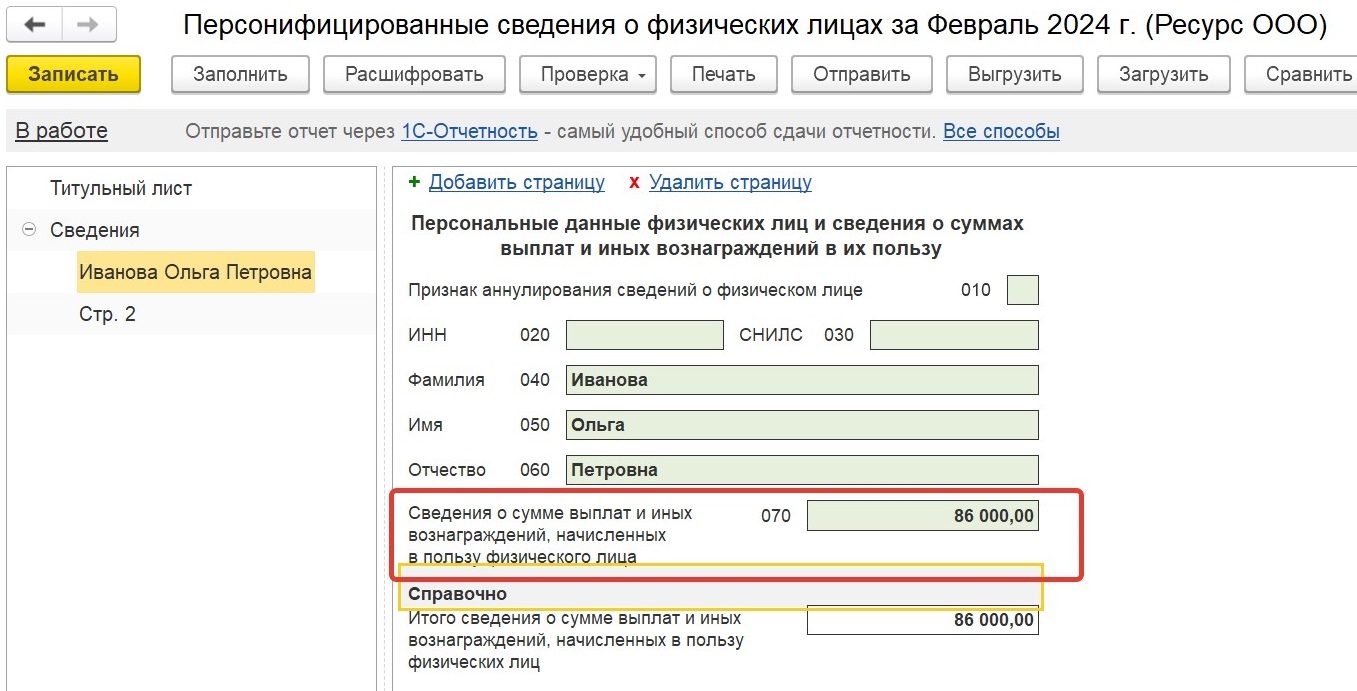
Task: Toggle the annulment flag box 010
Action: coord(1022,290)
